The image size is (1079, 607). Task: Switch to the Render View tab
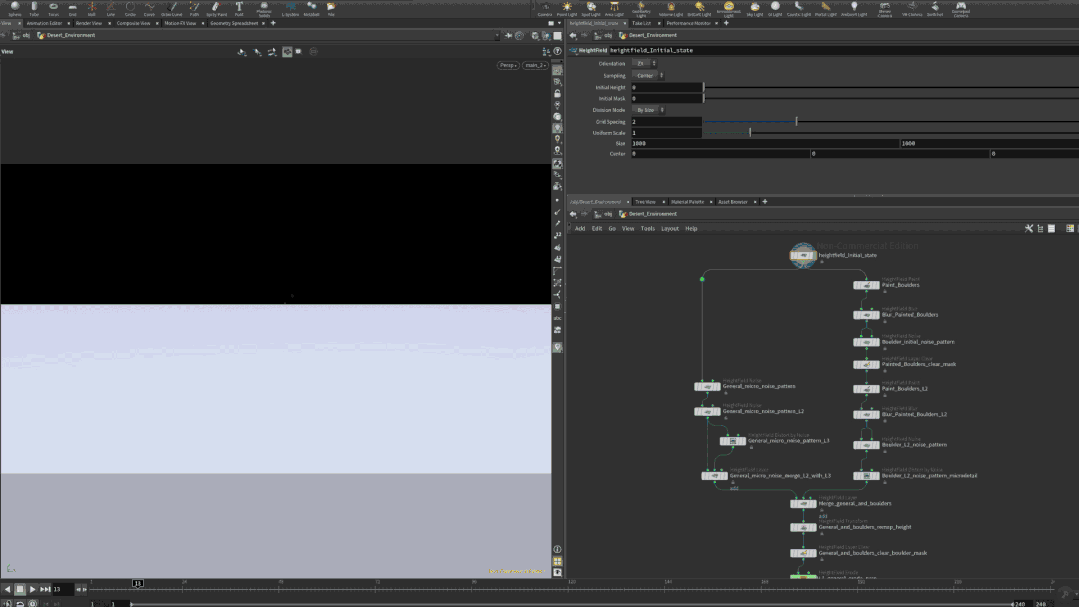coord(89,23)
